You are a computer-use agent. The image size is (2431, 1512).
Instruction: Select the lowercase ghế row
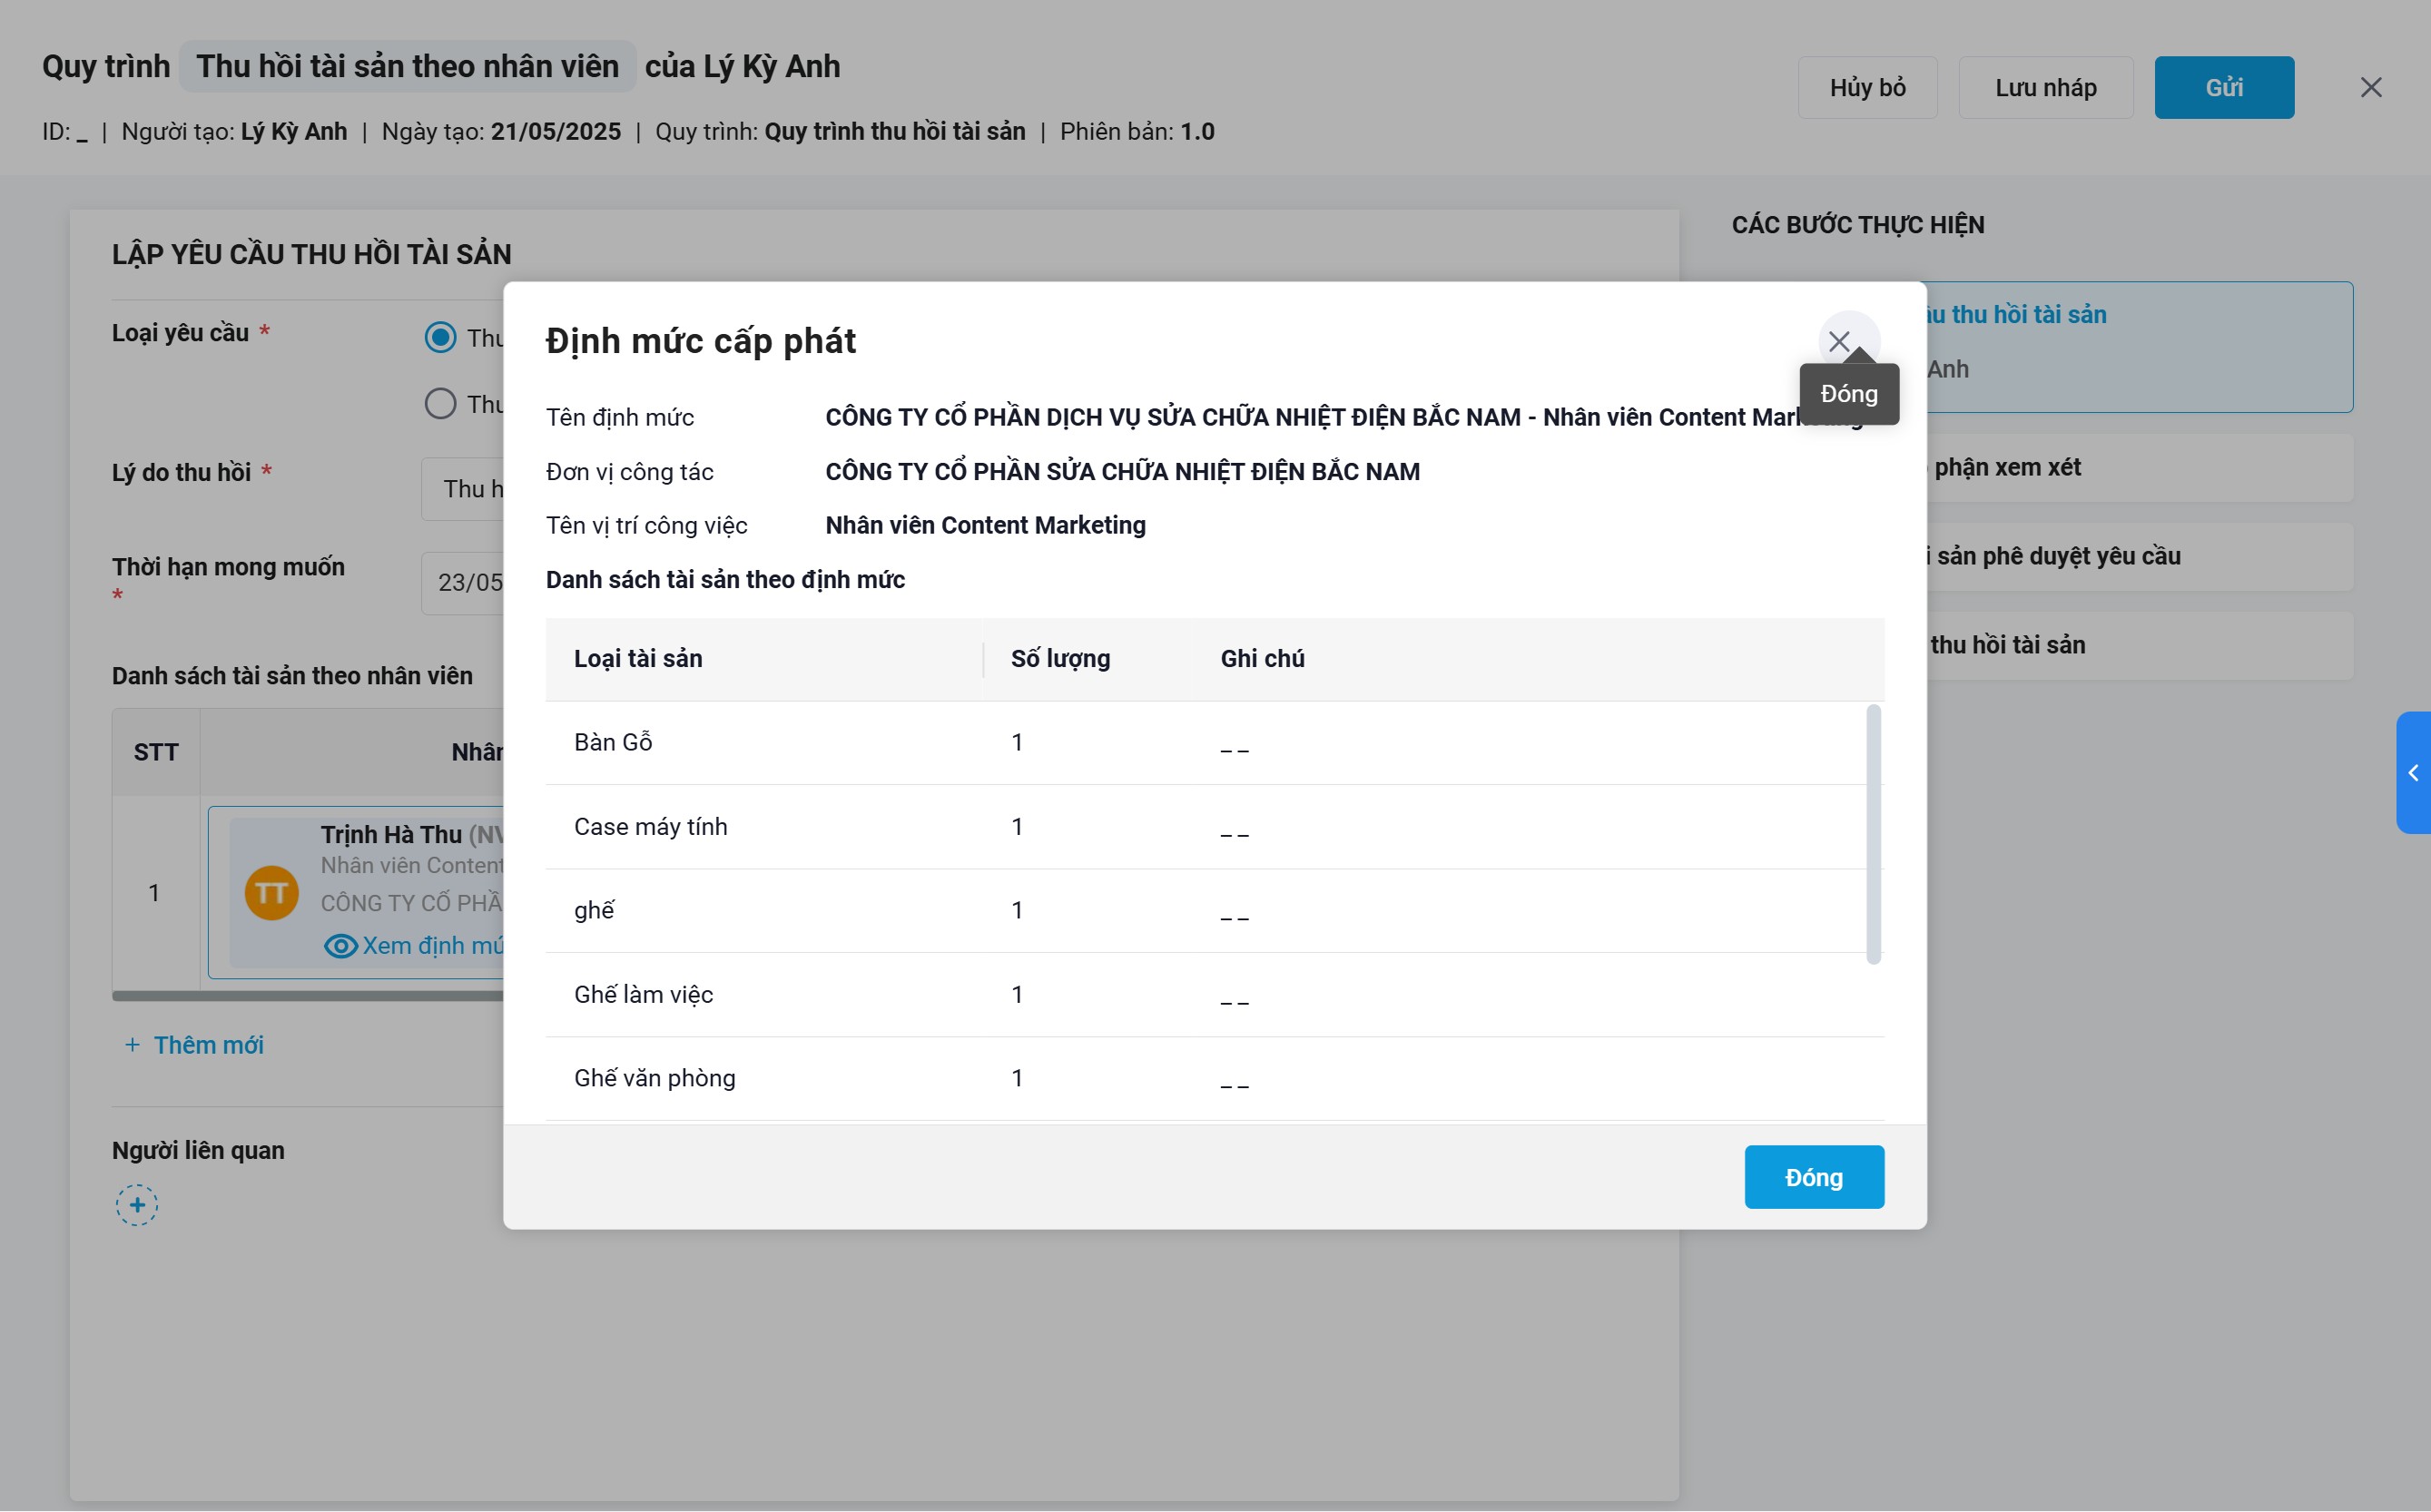click(x=1214, y=911)
